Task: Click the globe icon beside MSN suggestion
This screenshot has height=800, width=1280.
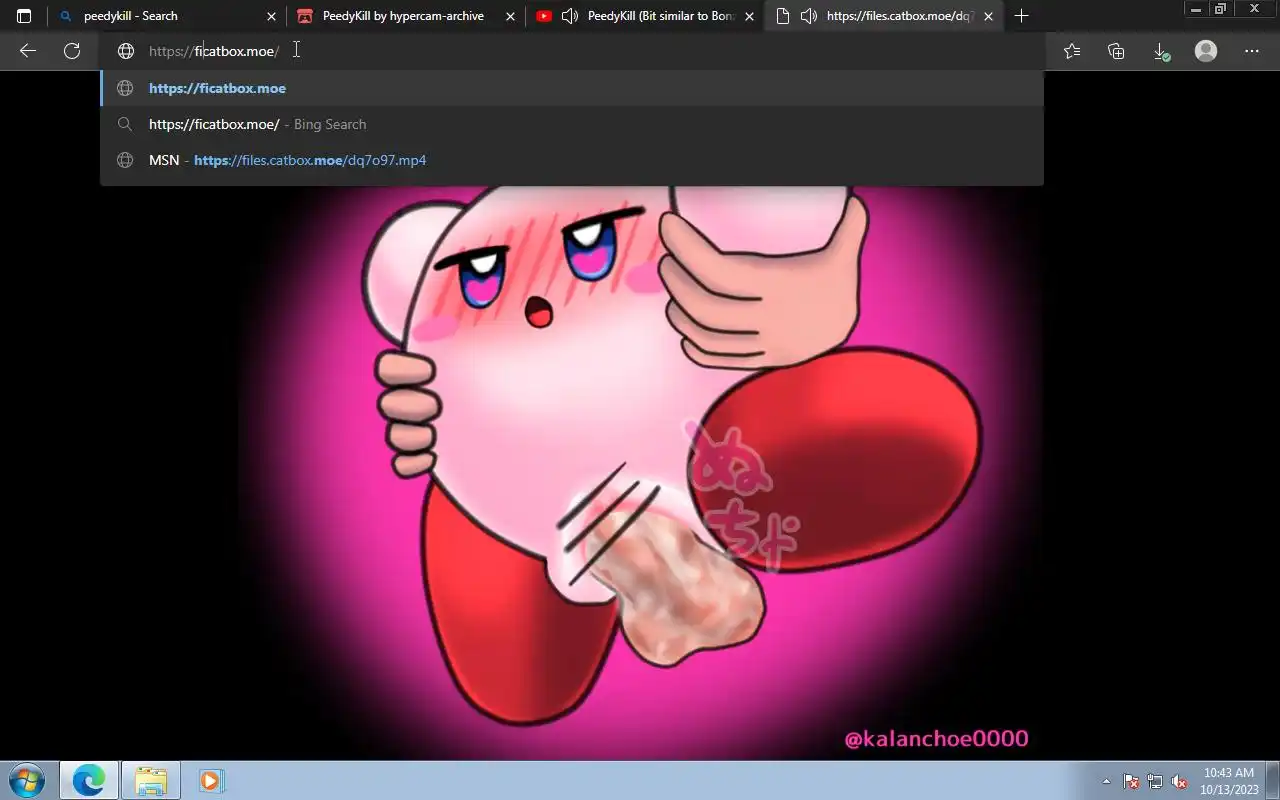Action: 125,160
